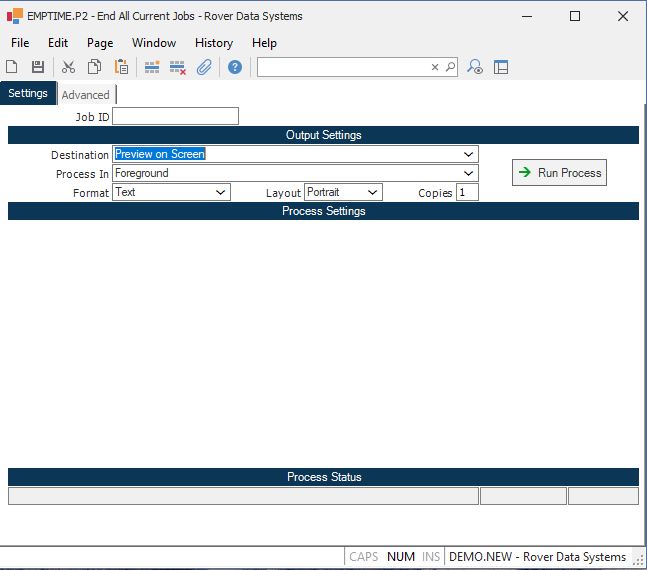Open attachments with the paperclip icon
This screenshot has height=570, width=647.
coord(204,67)
